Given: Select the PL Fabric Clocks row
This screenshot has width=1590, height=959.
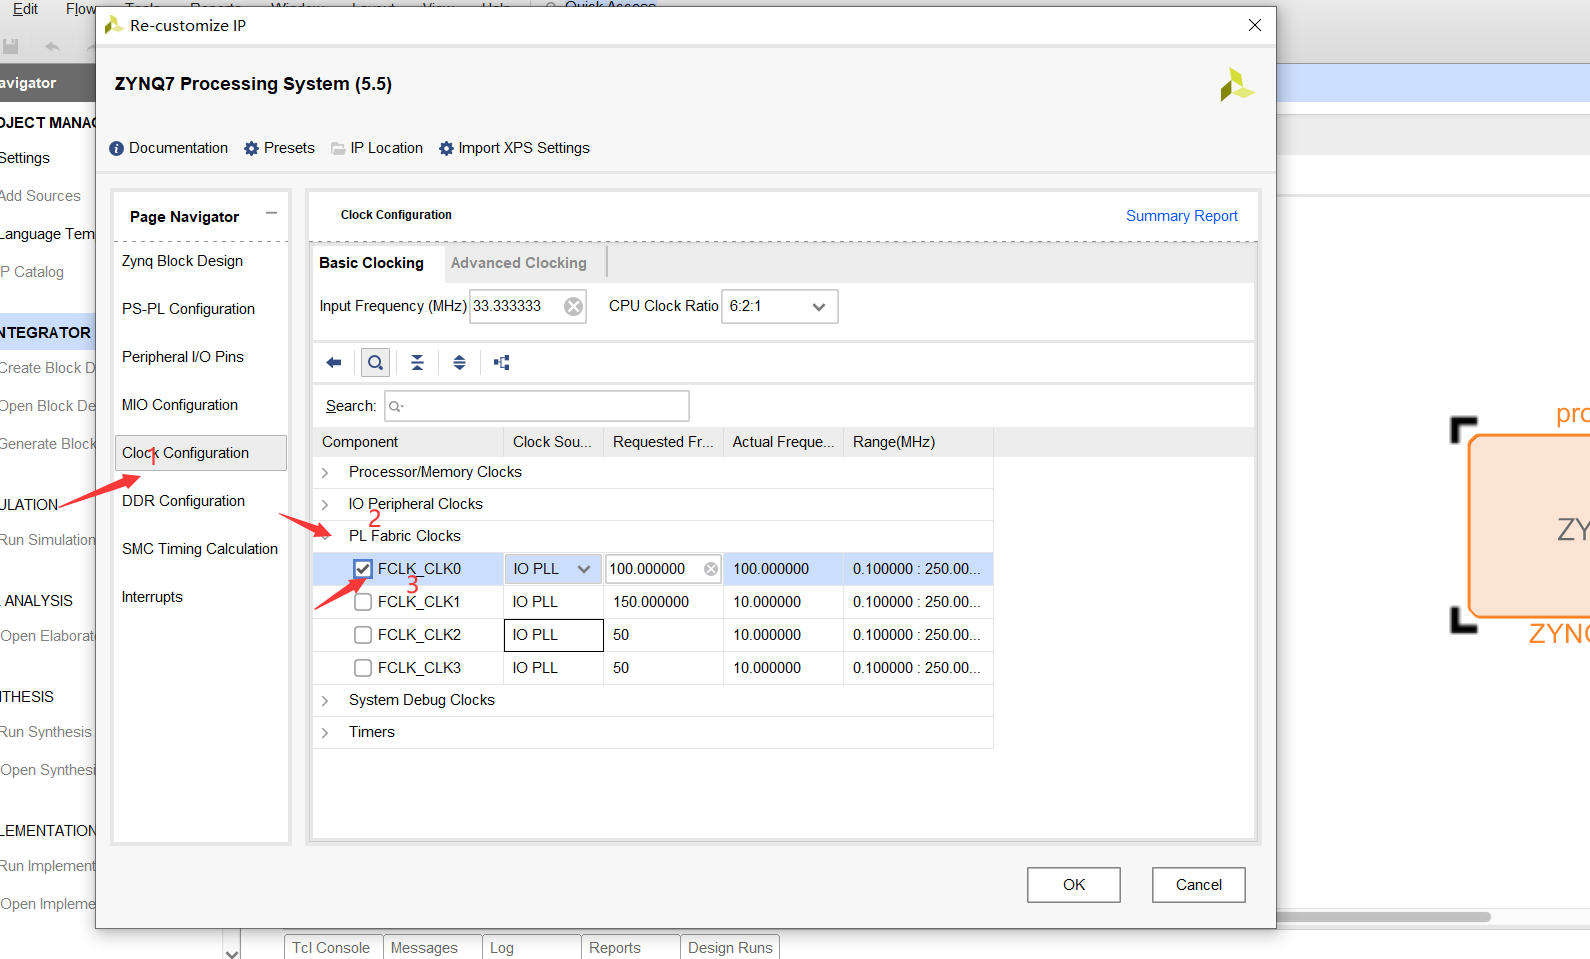Looking at the screenshot, I should (653, 536).
